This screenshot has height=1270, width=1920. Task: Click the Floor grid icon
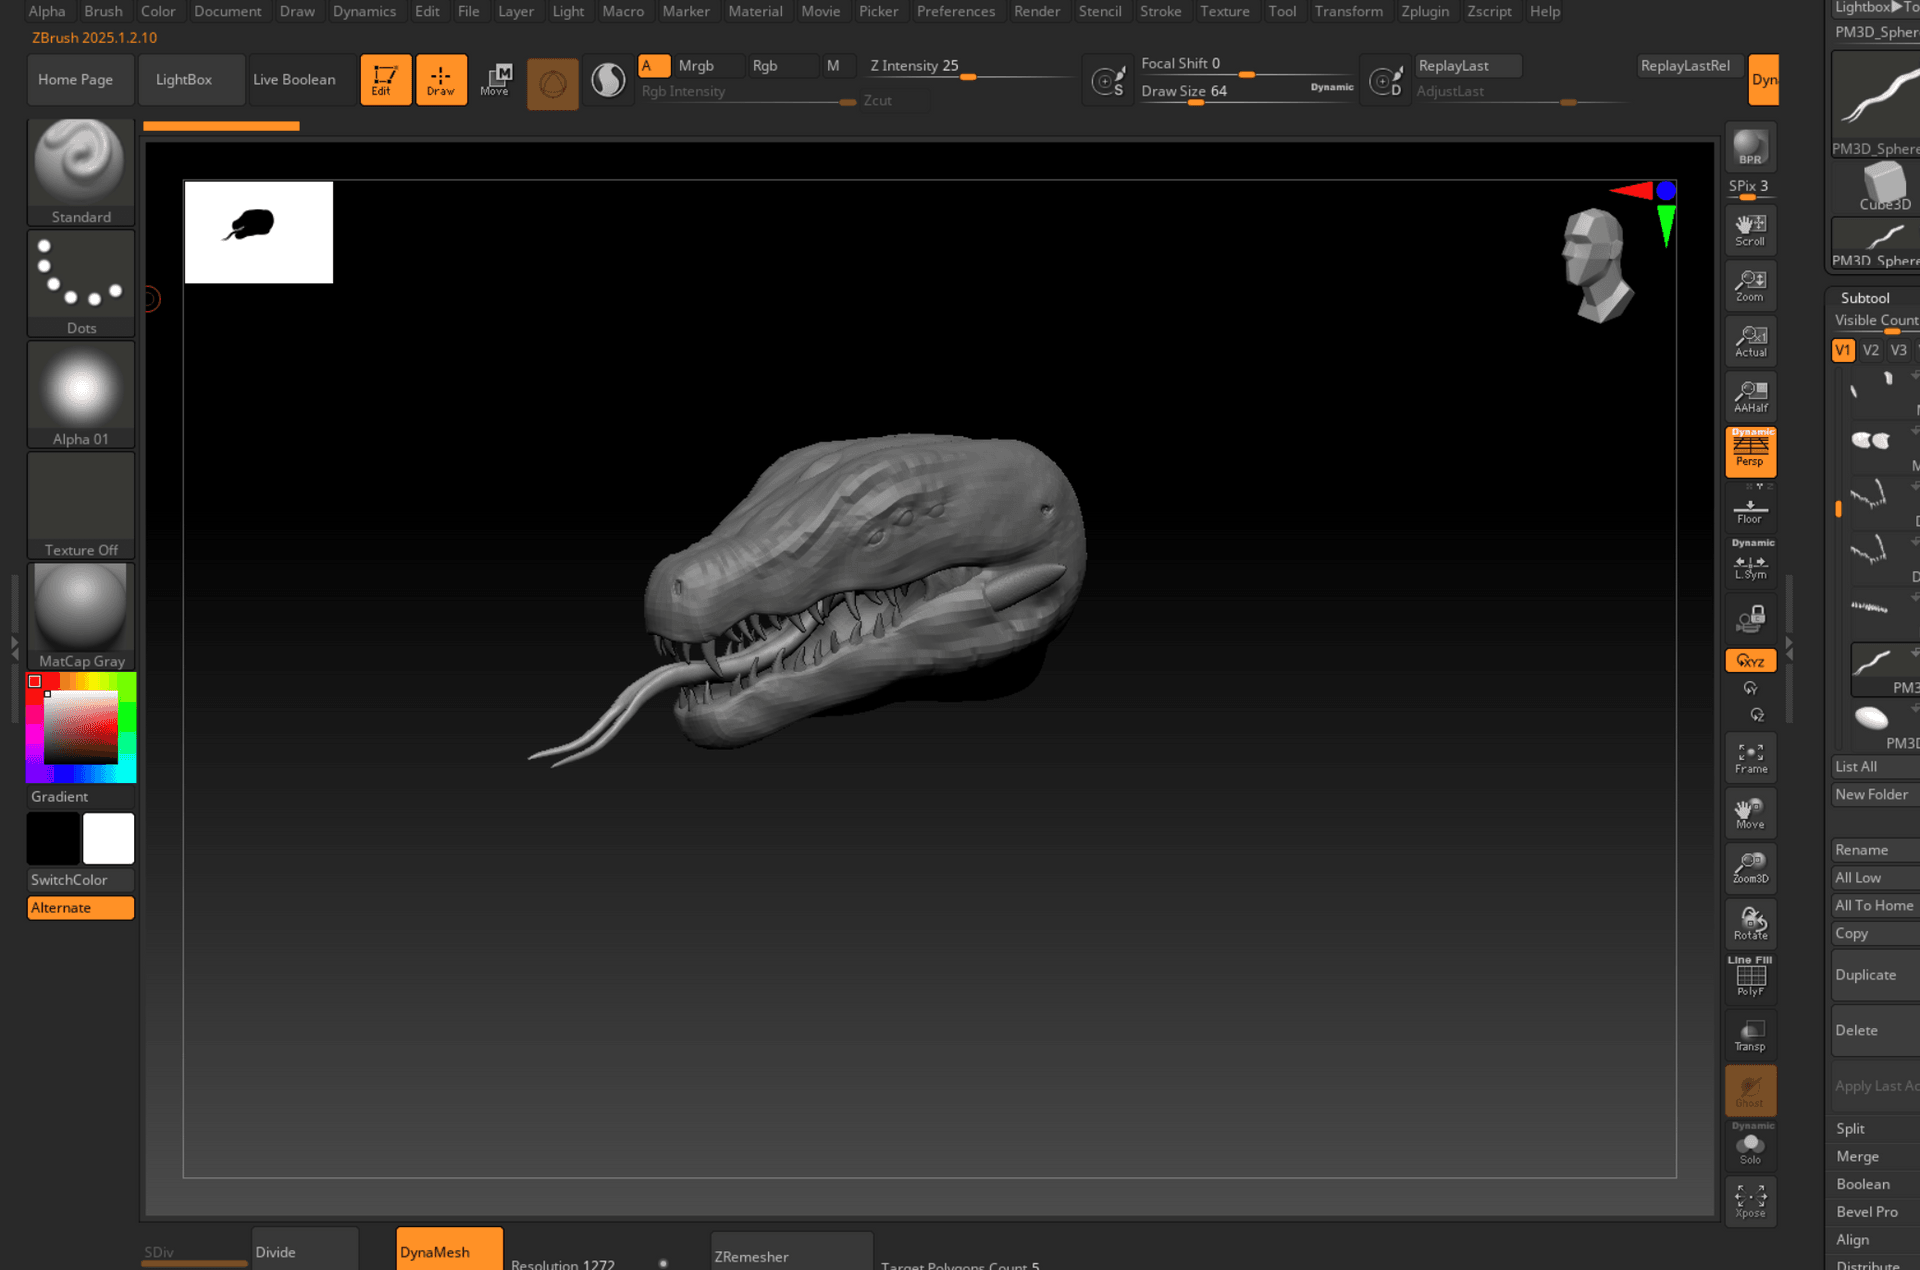pos(1750,511)
